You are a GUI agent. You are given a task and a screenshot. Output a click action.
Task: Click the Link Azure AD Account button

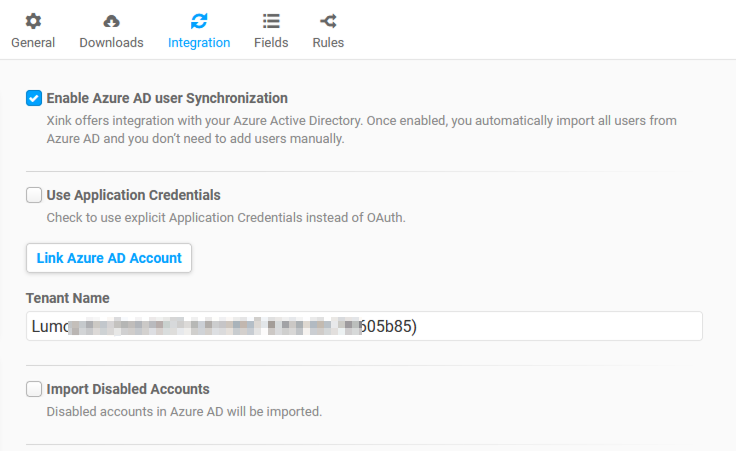coord(109,258)
